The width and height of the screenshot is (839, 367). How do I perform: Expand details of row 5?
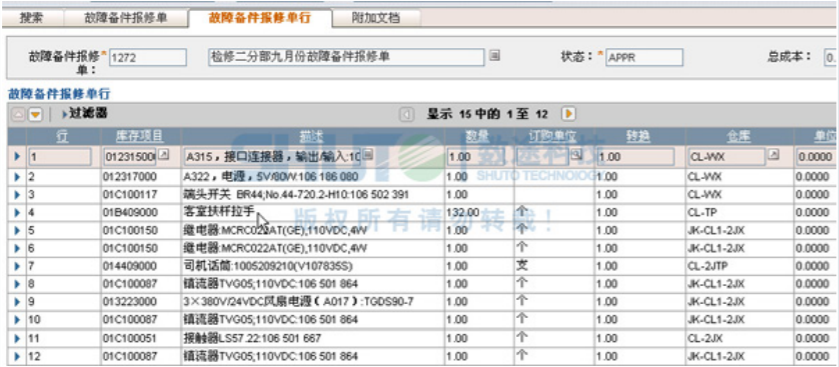click(x=17, y=231)
